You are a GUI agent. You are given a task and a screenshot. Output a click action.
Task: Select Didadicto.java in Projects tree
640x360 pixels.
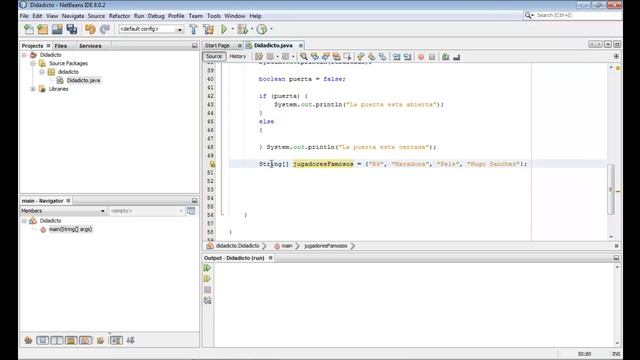click(x=83, y=80)
